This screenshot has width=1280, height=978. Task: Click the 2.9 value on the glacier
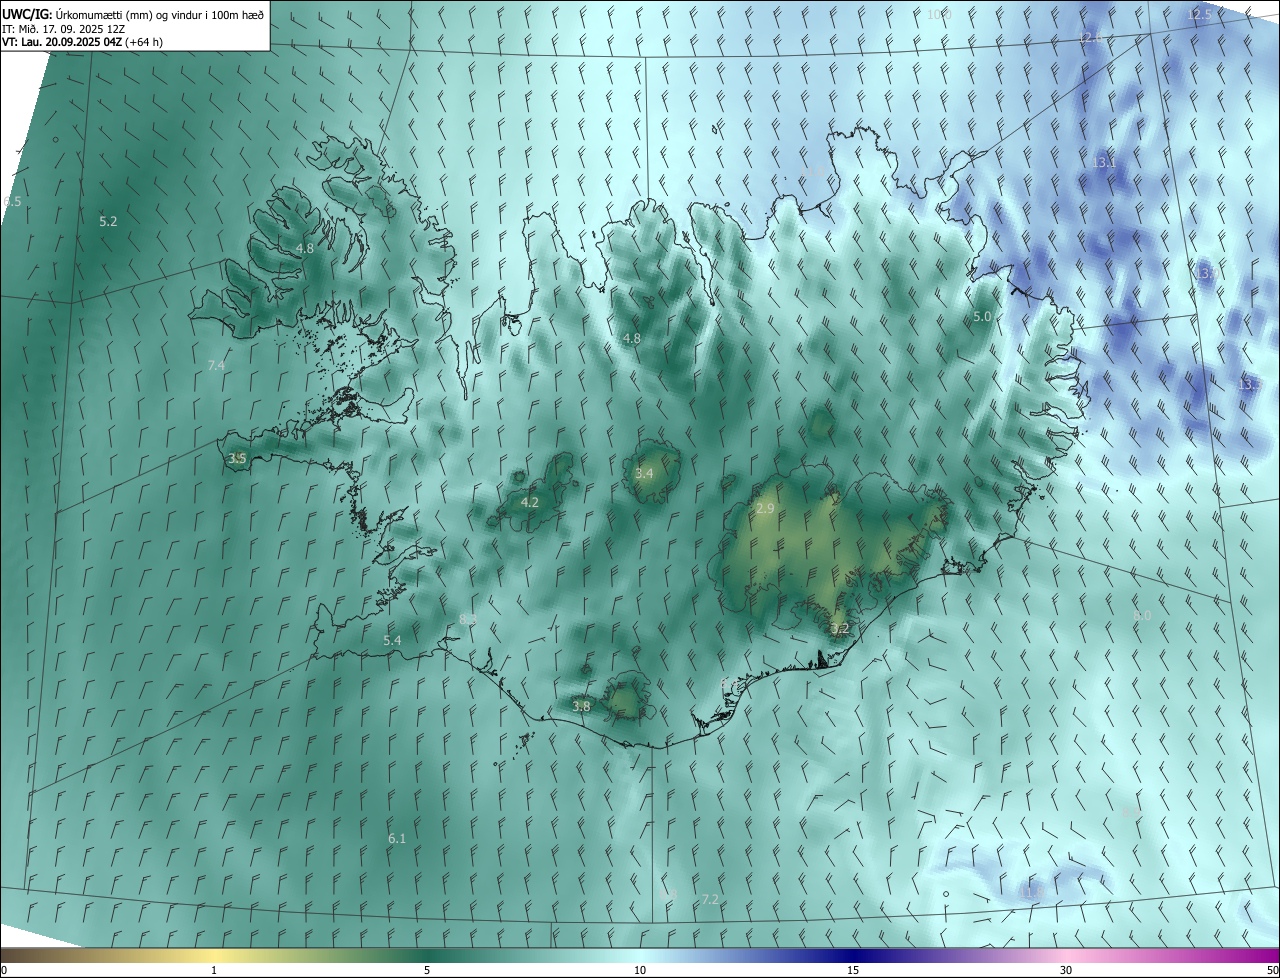(765, 509)
